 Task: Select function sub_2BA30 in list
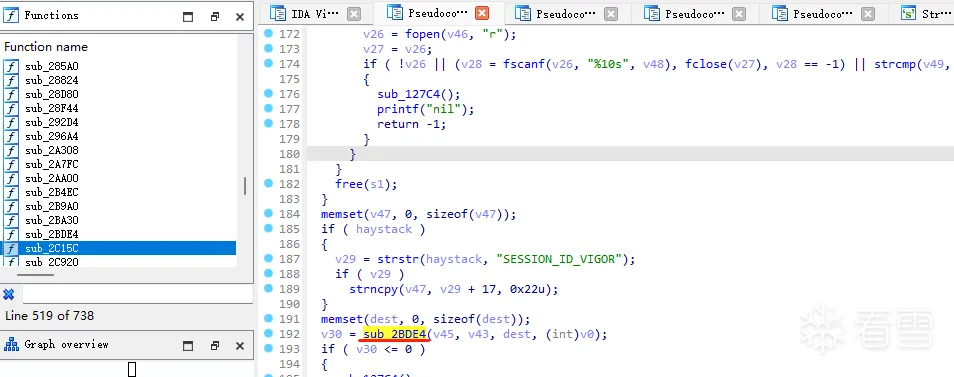click(x=52, y=220)
